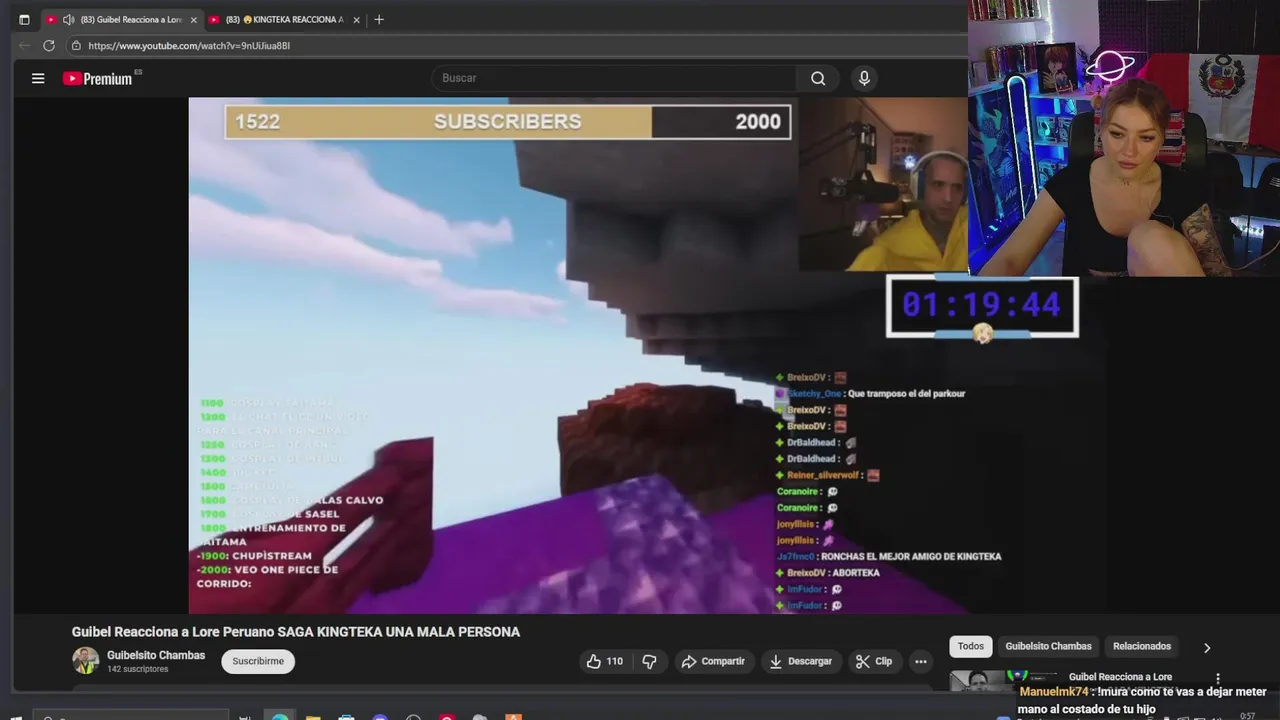Mute the Guibel Reacciona tab speaker icon
The width and height of the screenshot is (1280, 720).
pyautogui.click(x=68, y=19)
